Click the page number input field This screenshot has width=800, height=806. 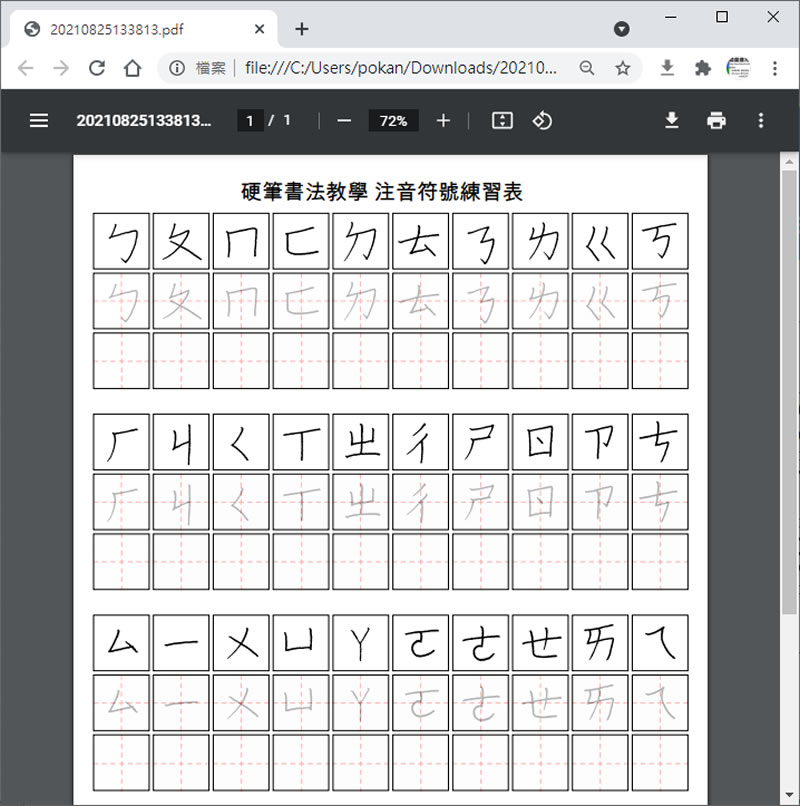pyautogui.click(x=250, y=121)
